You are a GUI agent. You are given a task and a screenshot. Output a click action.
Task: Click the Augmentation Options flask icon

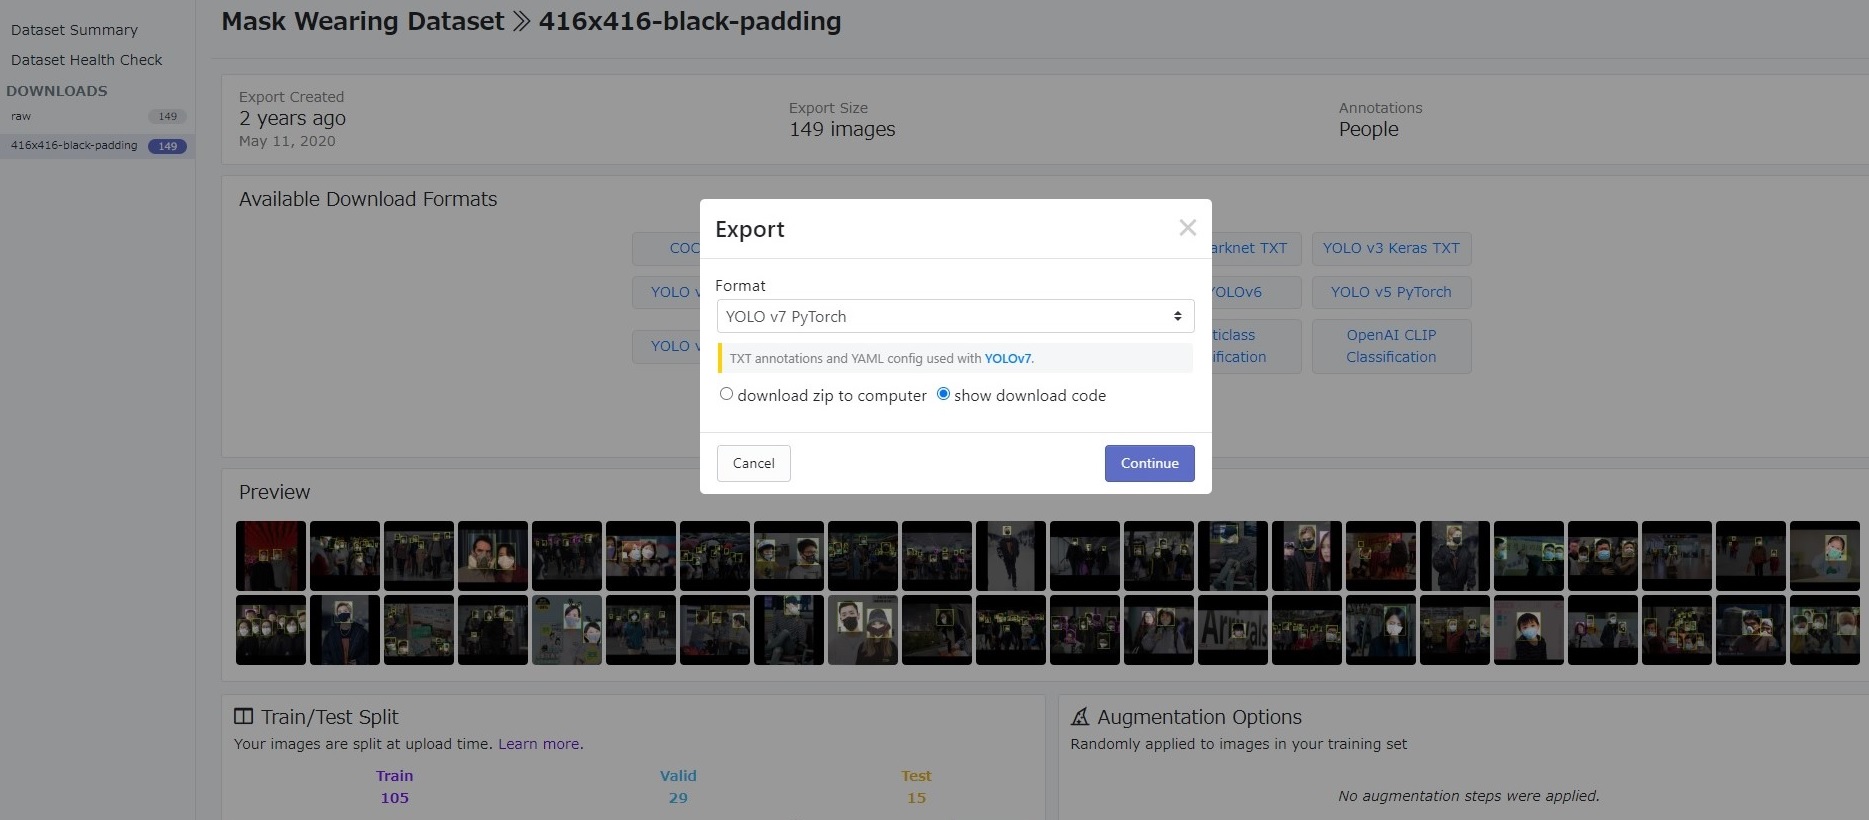[1080, 716]
